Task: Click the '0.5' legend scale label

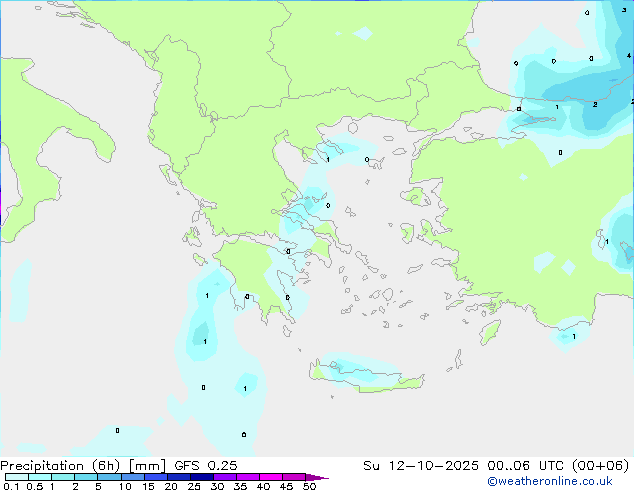Action: 35,486
